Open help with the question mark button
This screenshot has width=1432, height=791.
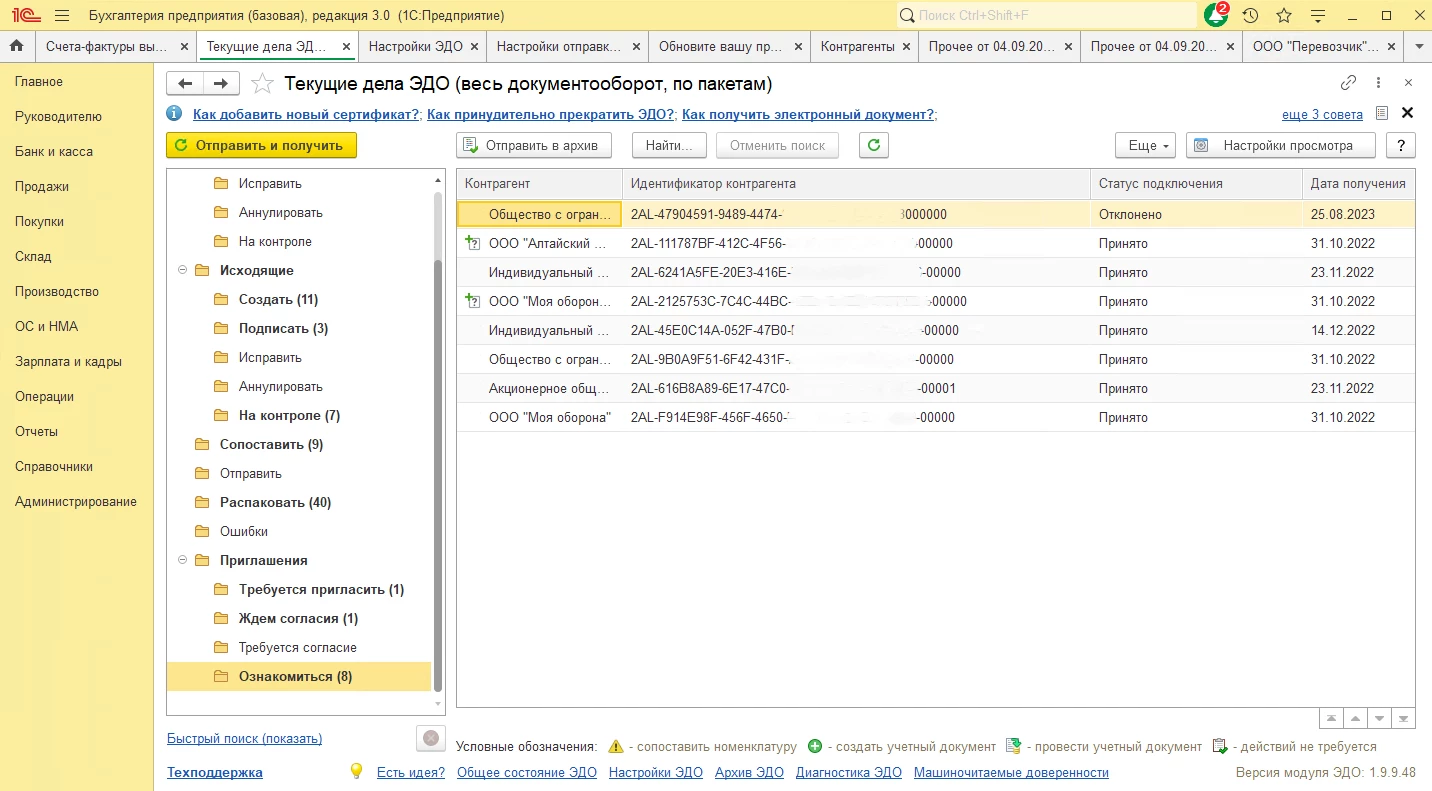pos(1401,145)
